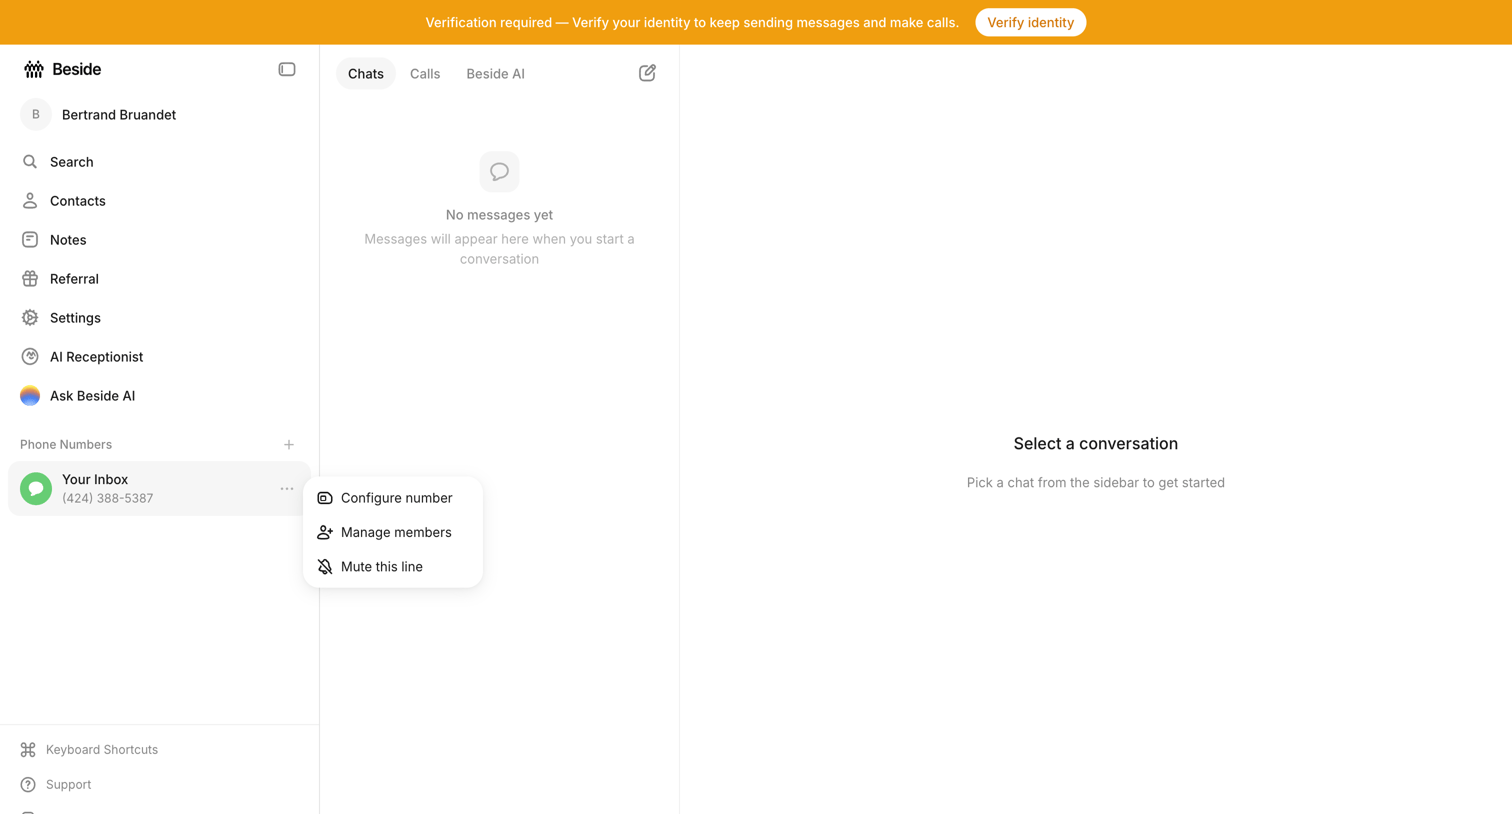
Task: Select the Your Inbox phone line
Action: click(159, 489)
